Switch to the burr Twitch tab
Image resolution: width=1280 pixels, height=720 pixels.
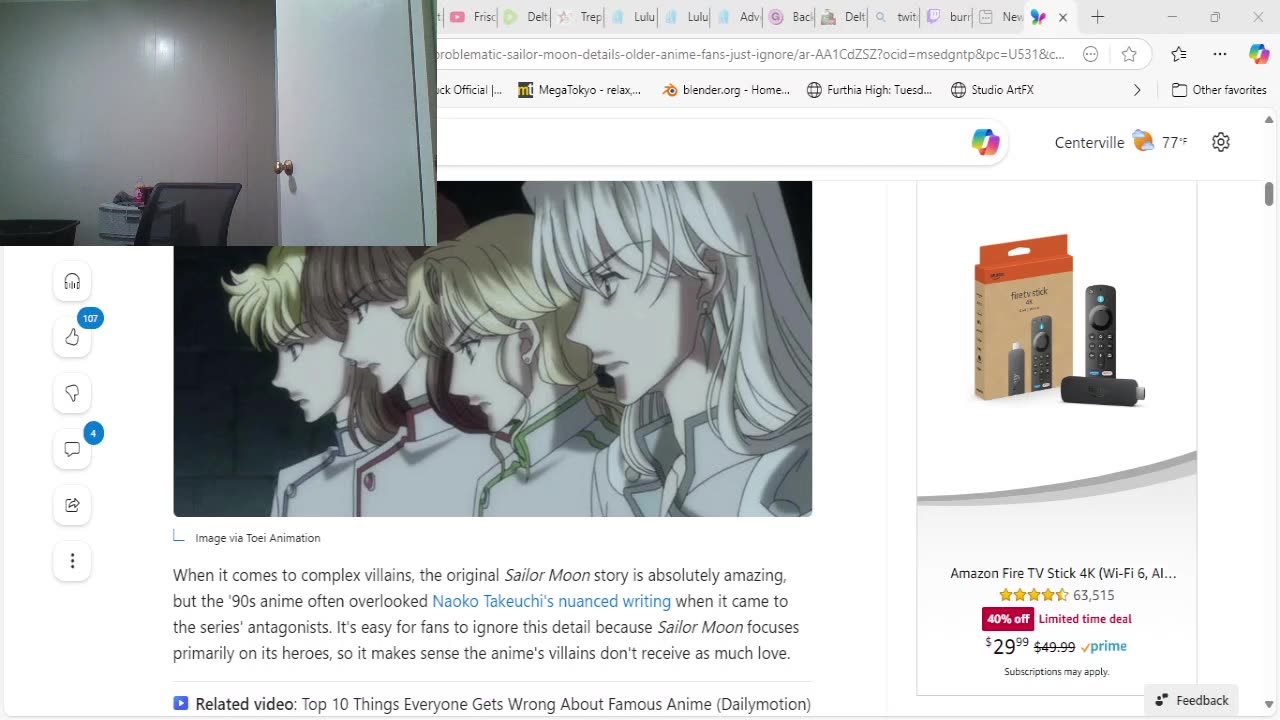(x=949, y=17)
